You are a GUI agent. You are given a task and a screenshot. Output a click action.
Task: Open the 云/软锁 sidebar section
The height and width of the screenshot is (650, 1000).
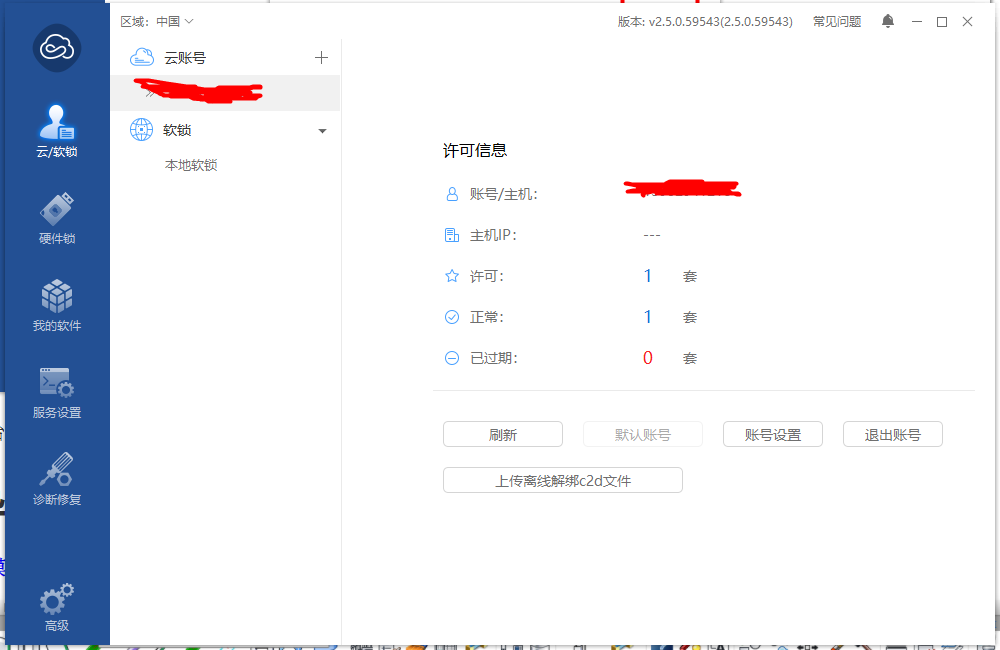pos(56,131)
